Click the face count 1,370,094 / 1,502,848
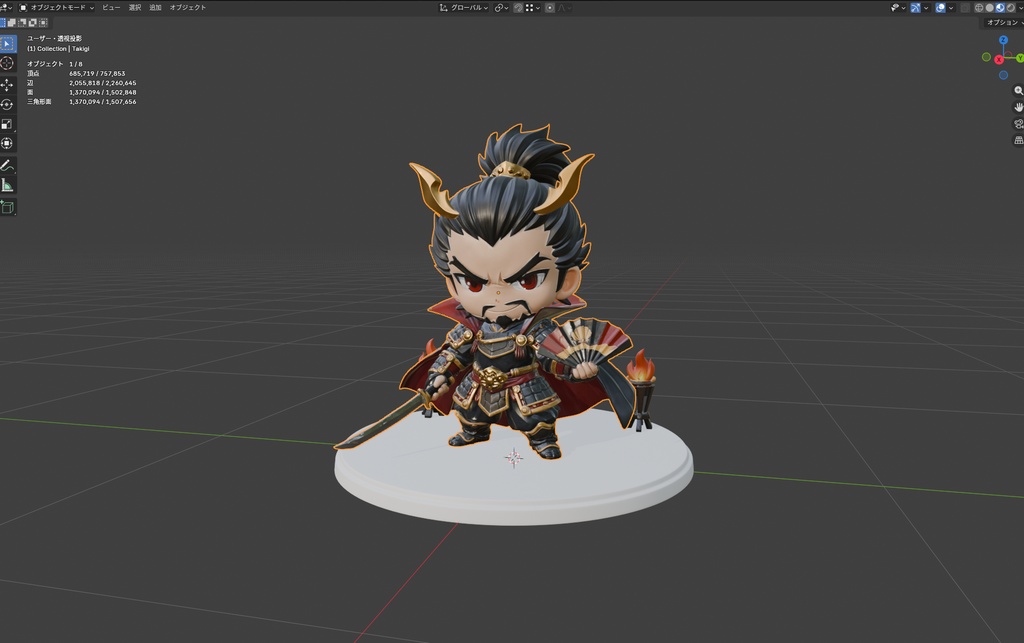This screenshot has height=643, width=1024. pos(103,93)
